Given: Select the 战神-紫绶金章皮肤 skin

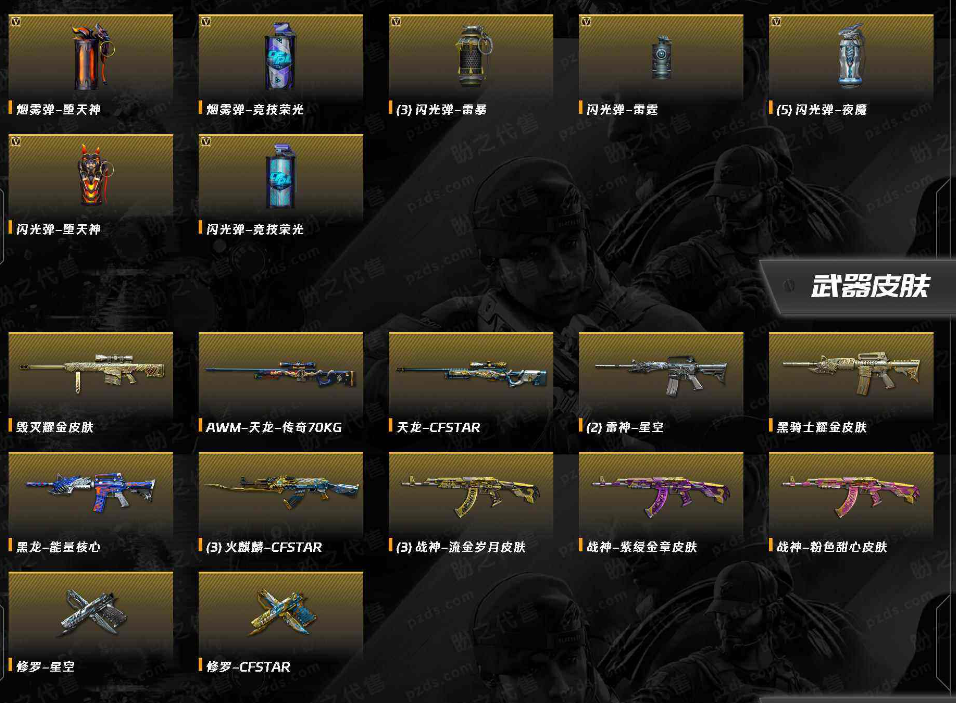Looking at the screenshot, I should coord(662,504).
